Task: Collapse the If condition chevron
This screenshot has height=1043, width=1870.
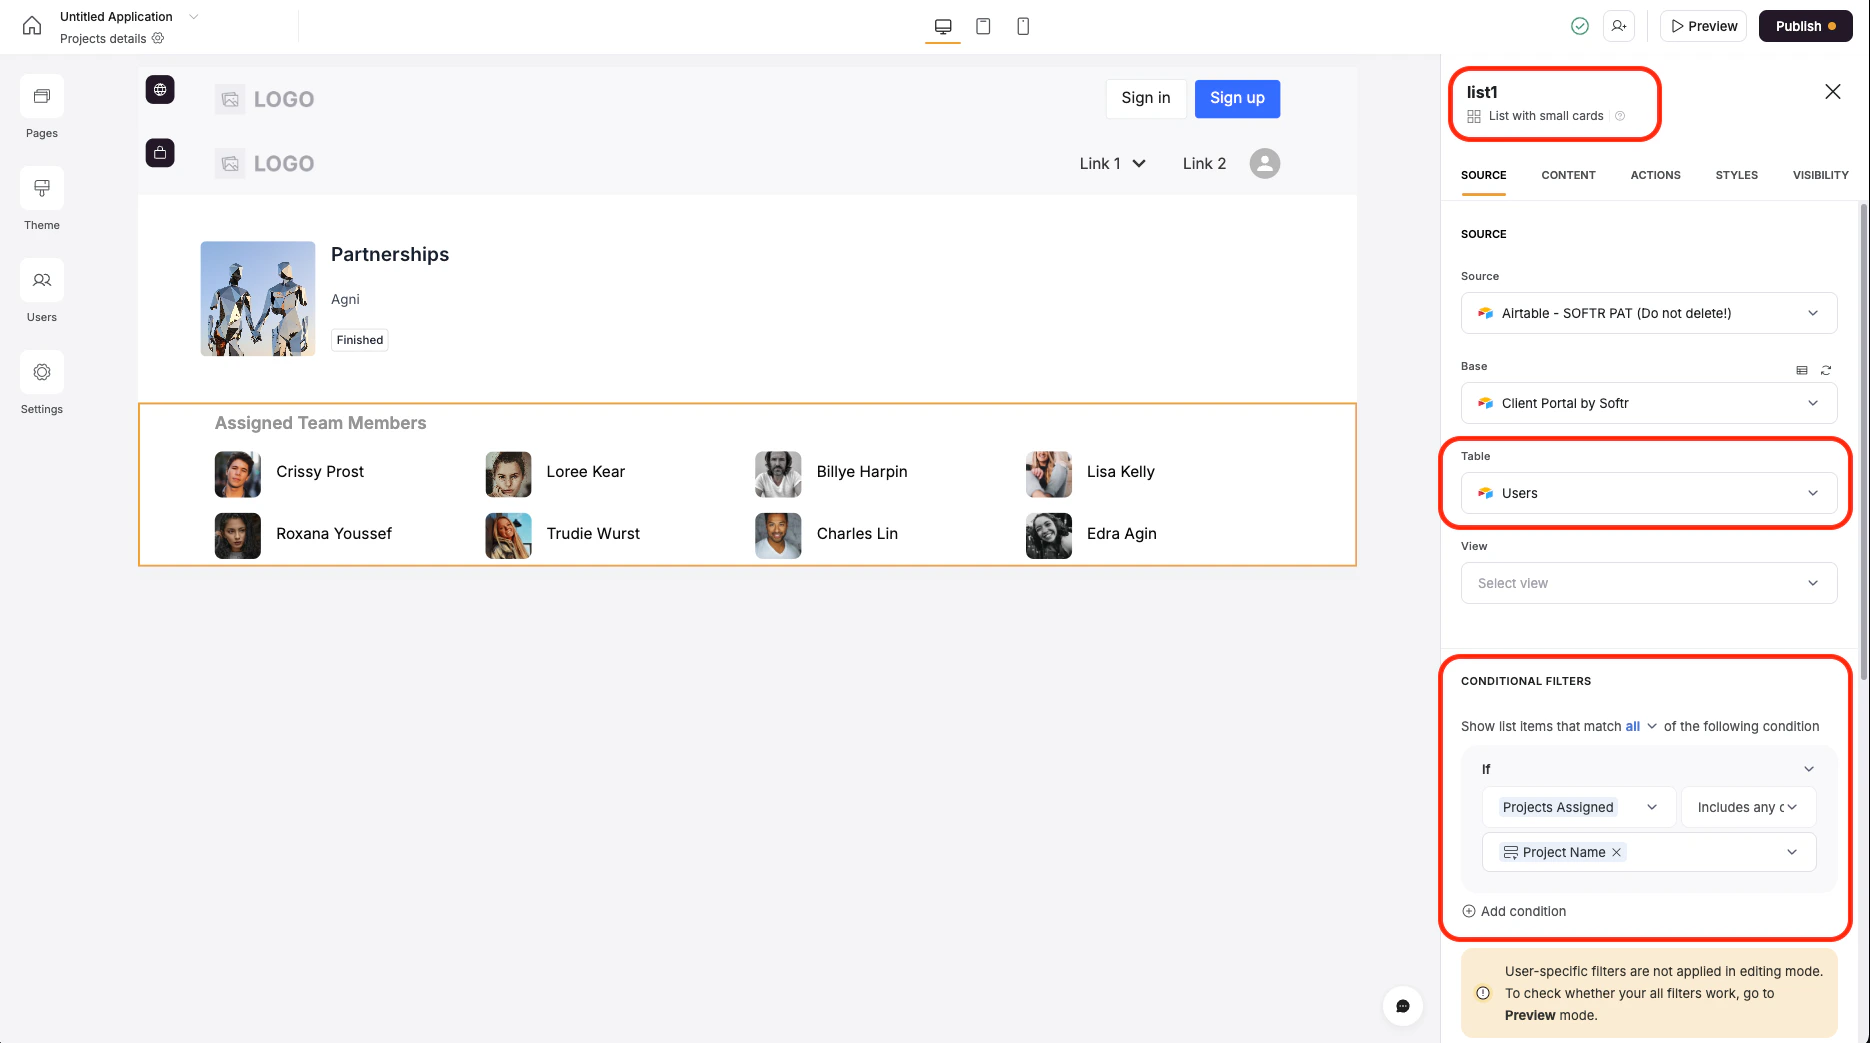Action: pyautogui.click(x=1808, y=769)
